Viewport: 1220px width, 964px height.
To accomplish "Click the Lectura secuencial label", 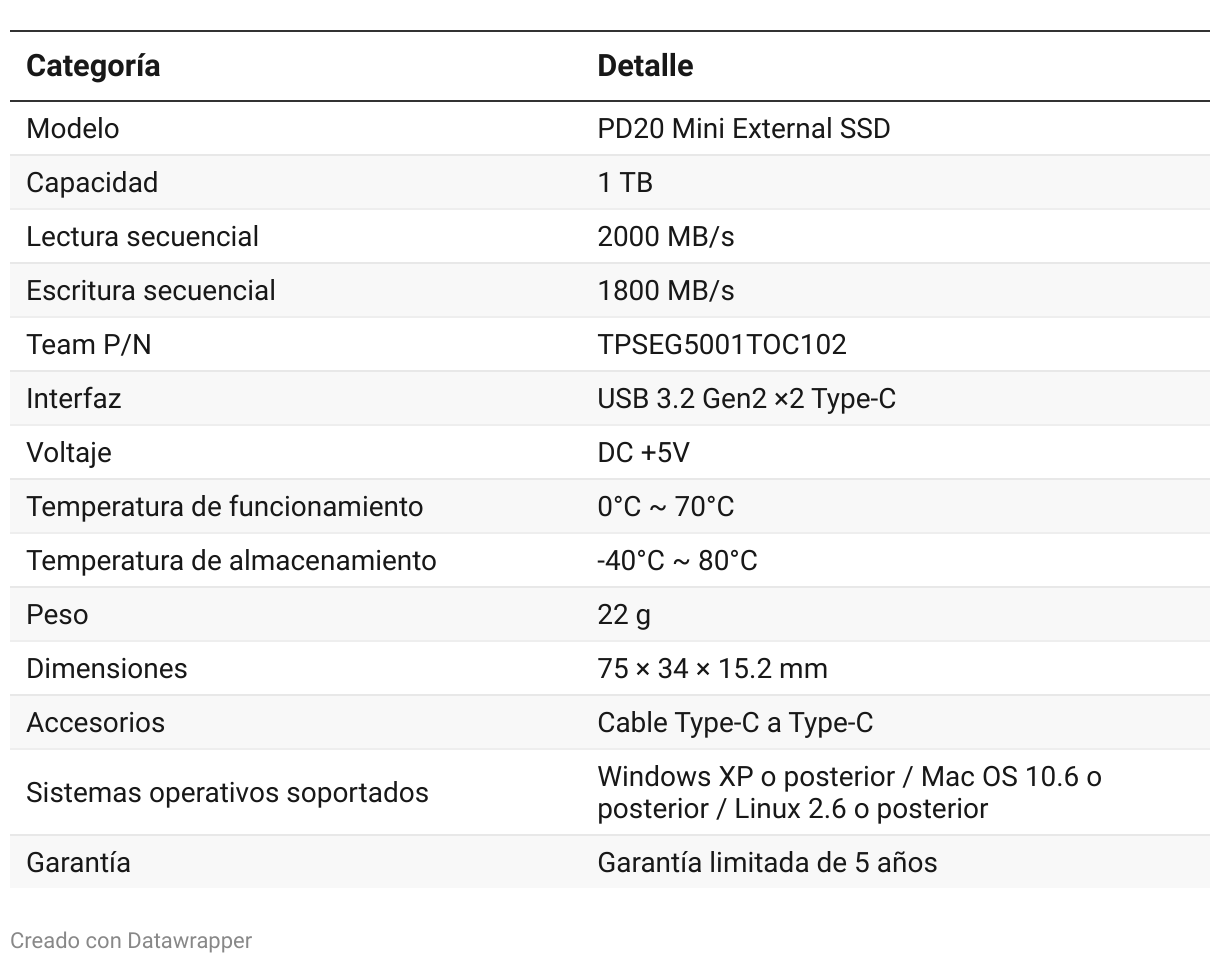I will 142,237.
